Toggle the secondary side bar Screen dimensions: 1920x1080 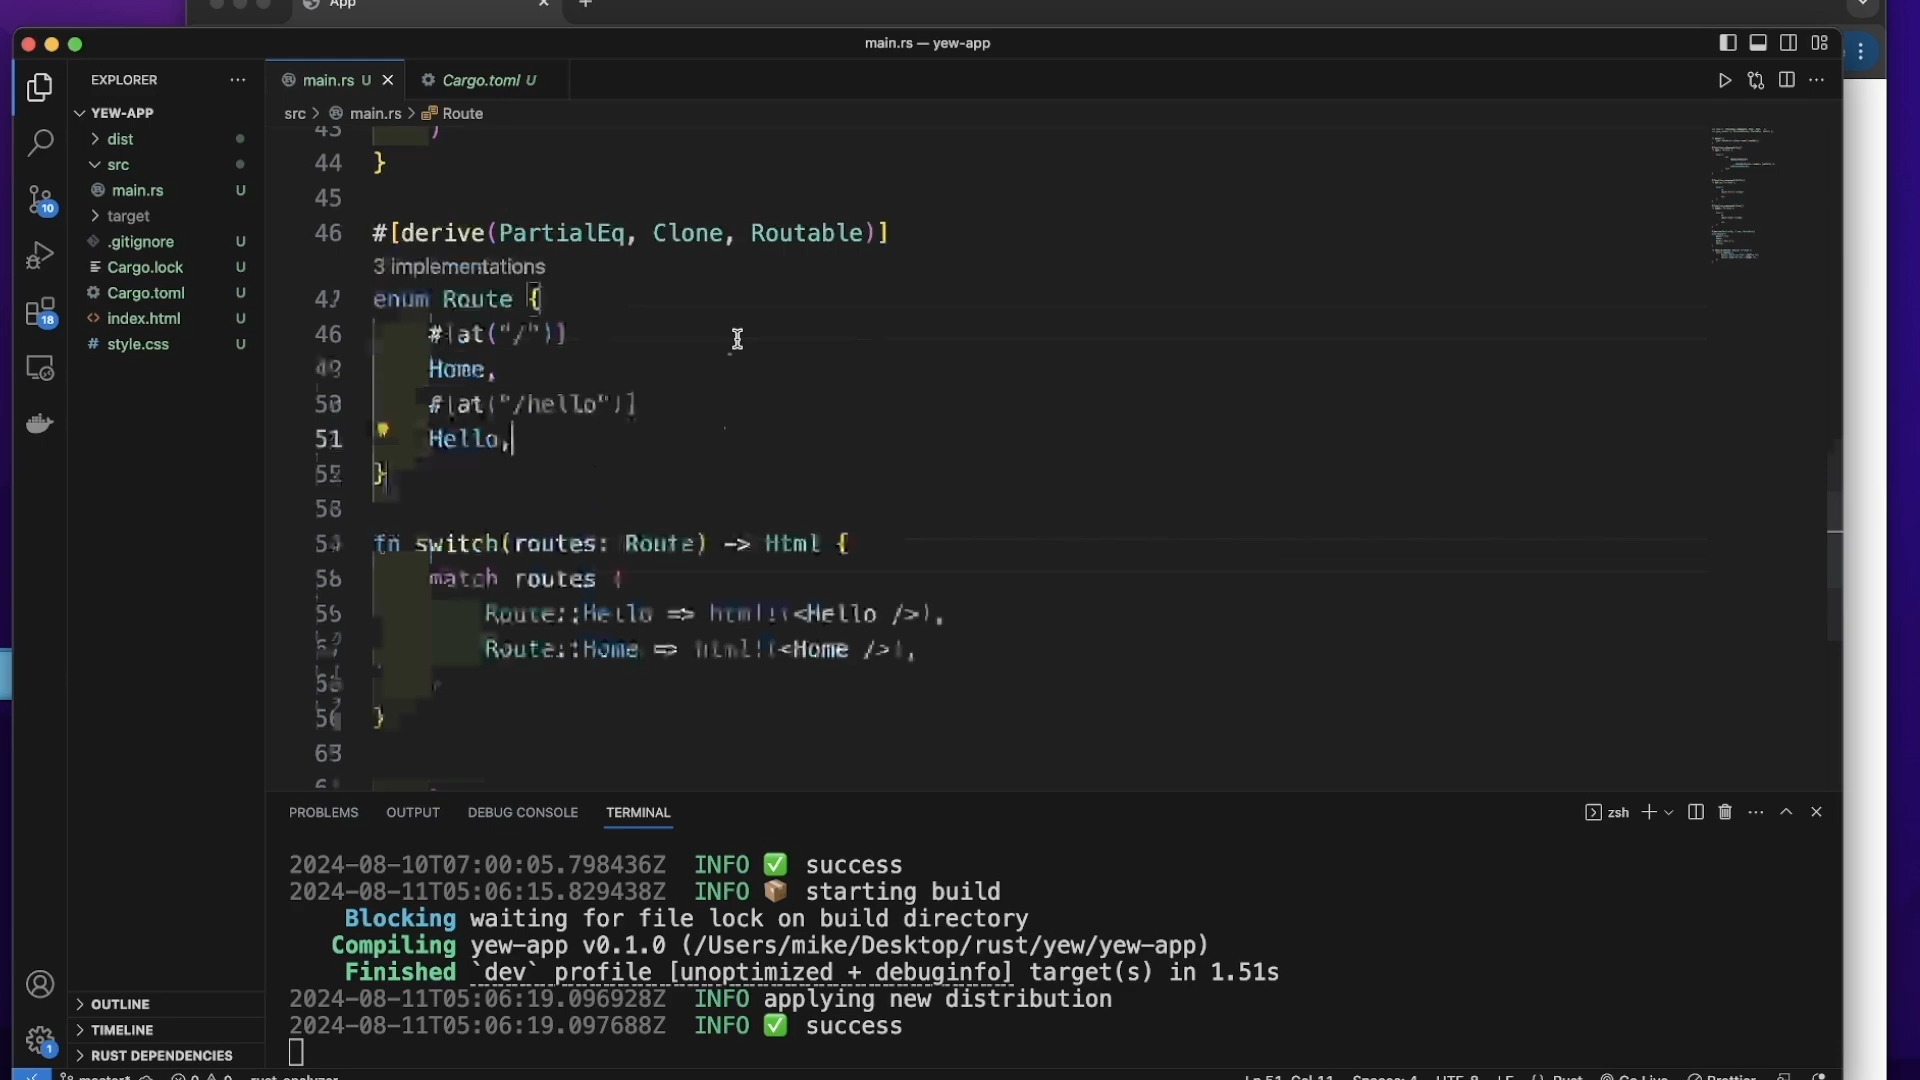pos(1790,43)
